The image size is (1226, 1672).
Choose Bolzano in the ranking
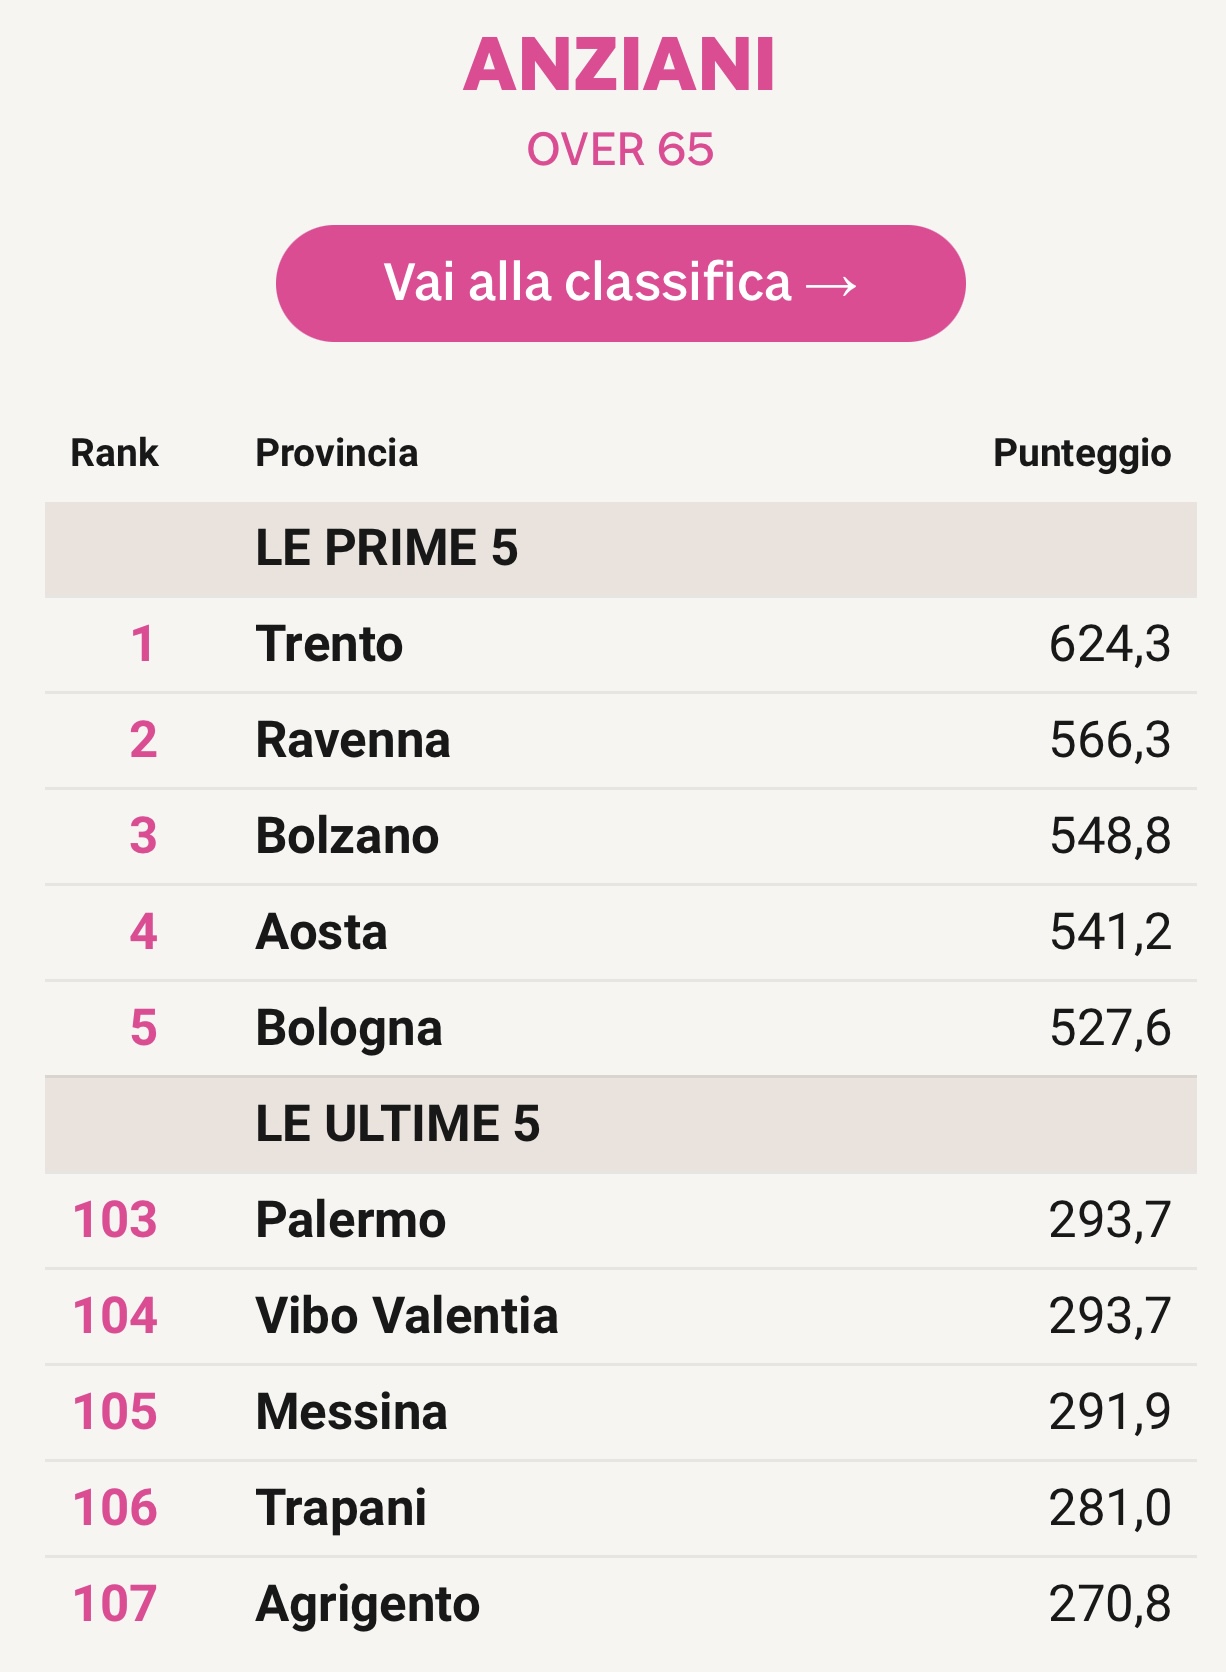pos(347,836)
